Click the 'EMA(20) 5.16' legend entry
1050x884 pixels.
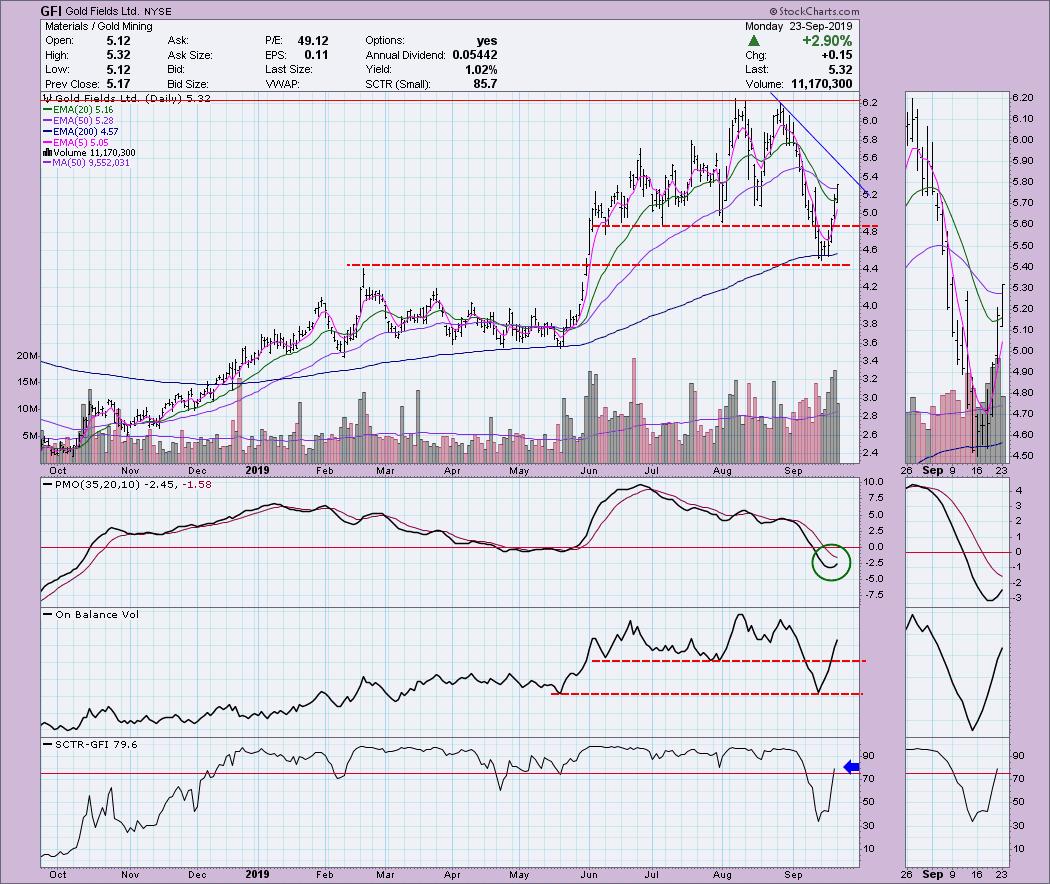(84, 110)
